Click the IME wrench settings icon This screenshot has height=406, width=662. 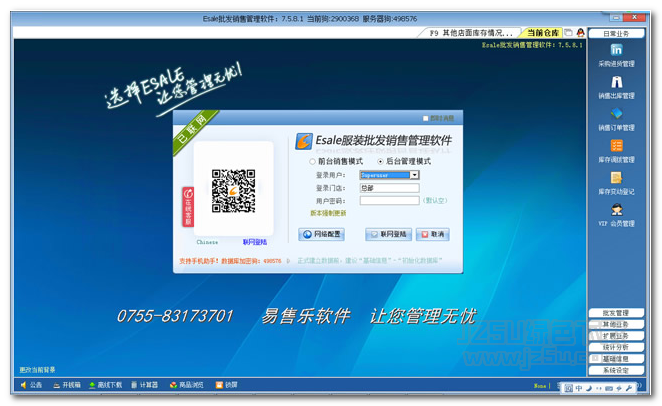click(629, 388)
